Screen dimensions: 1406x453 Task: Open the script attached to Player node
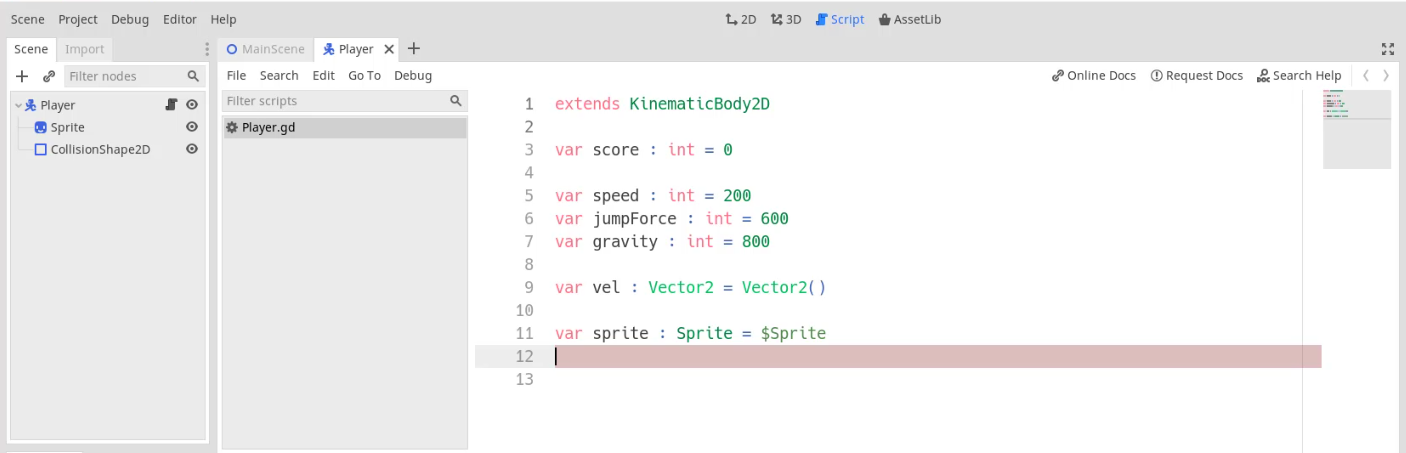point(171,105)
